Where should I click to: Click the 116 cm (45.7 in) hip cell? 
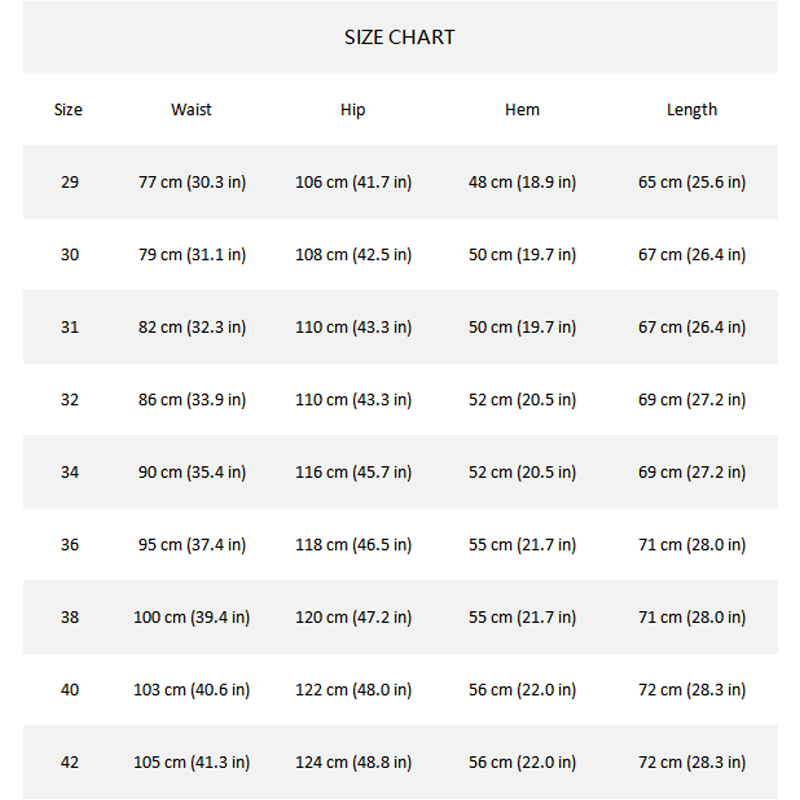(353, 472)
